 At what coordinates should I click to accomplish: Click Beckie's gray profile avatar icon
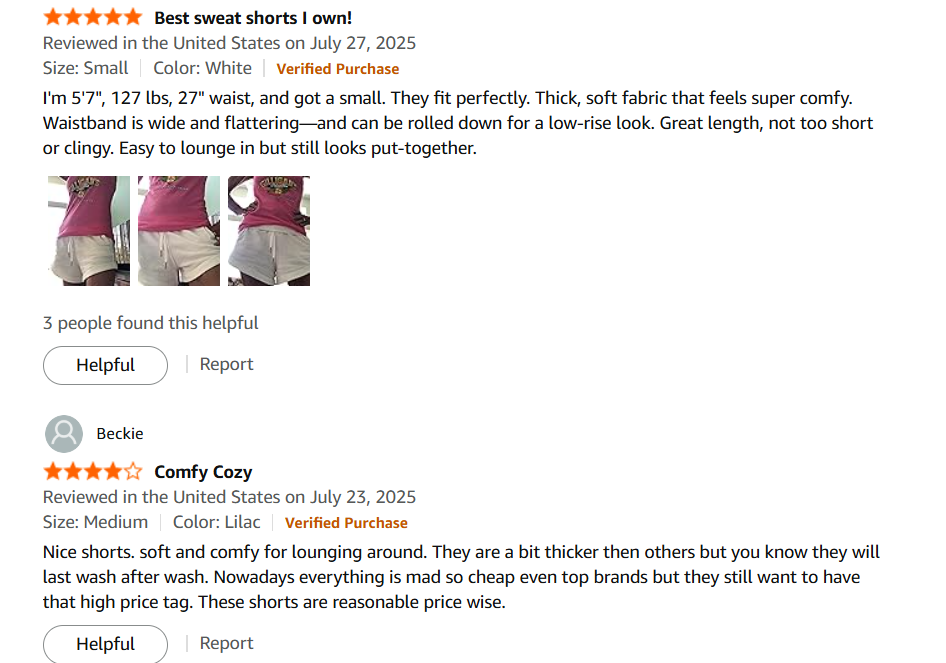point(64,434)
